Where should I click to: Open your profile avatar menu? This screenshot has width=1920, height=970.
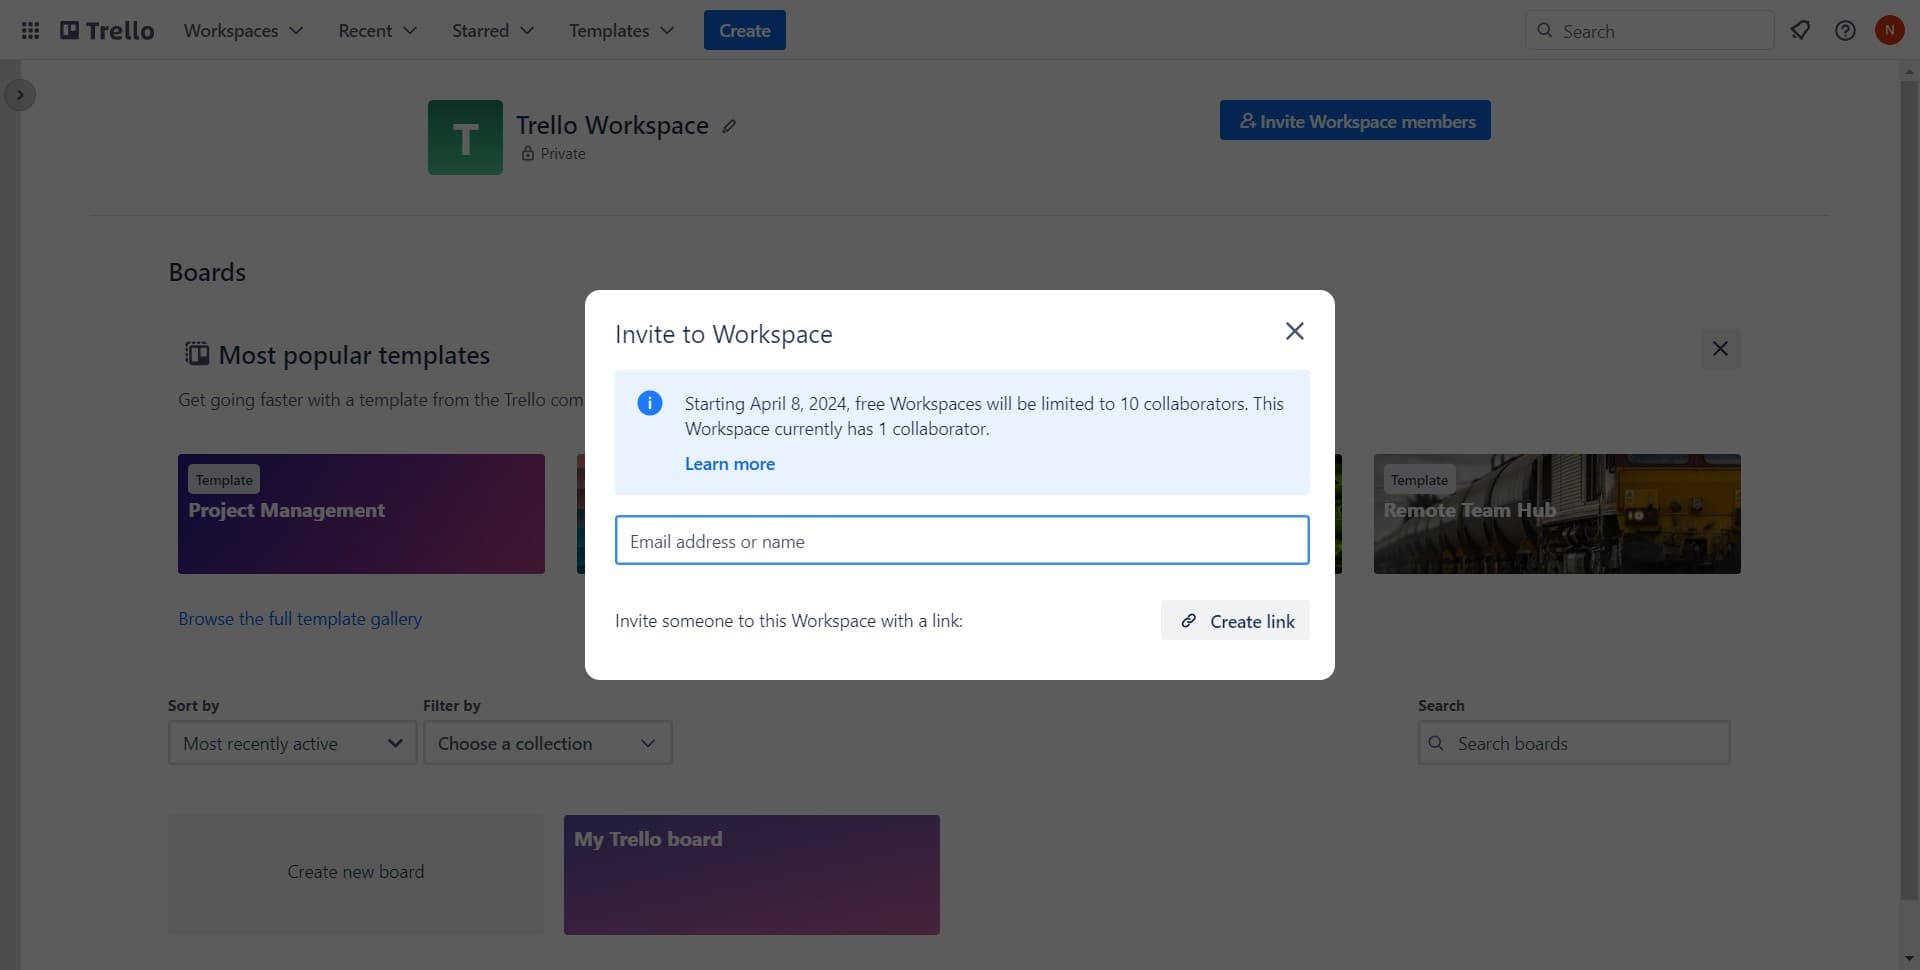click(x=1890, y=30)
